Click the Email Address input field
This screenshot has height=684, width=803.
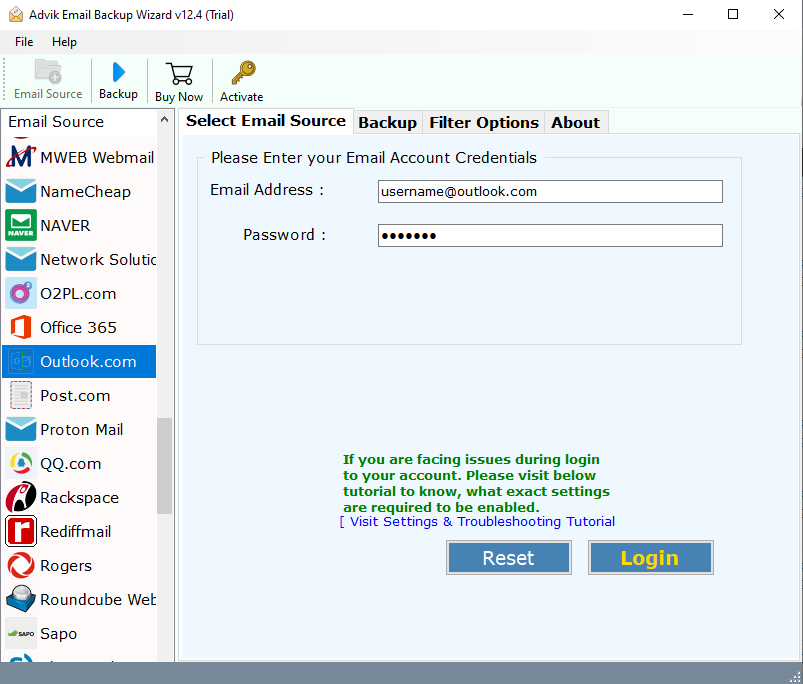(550, 191)
